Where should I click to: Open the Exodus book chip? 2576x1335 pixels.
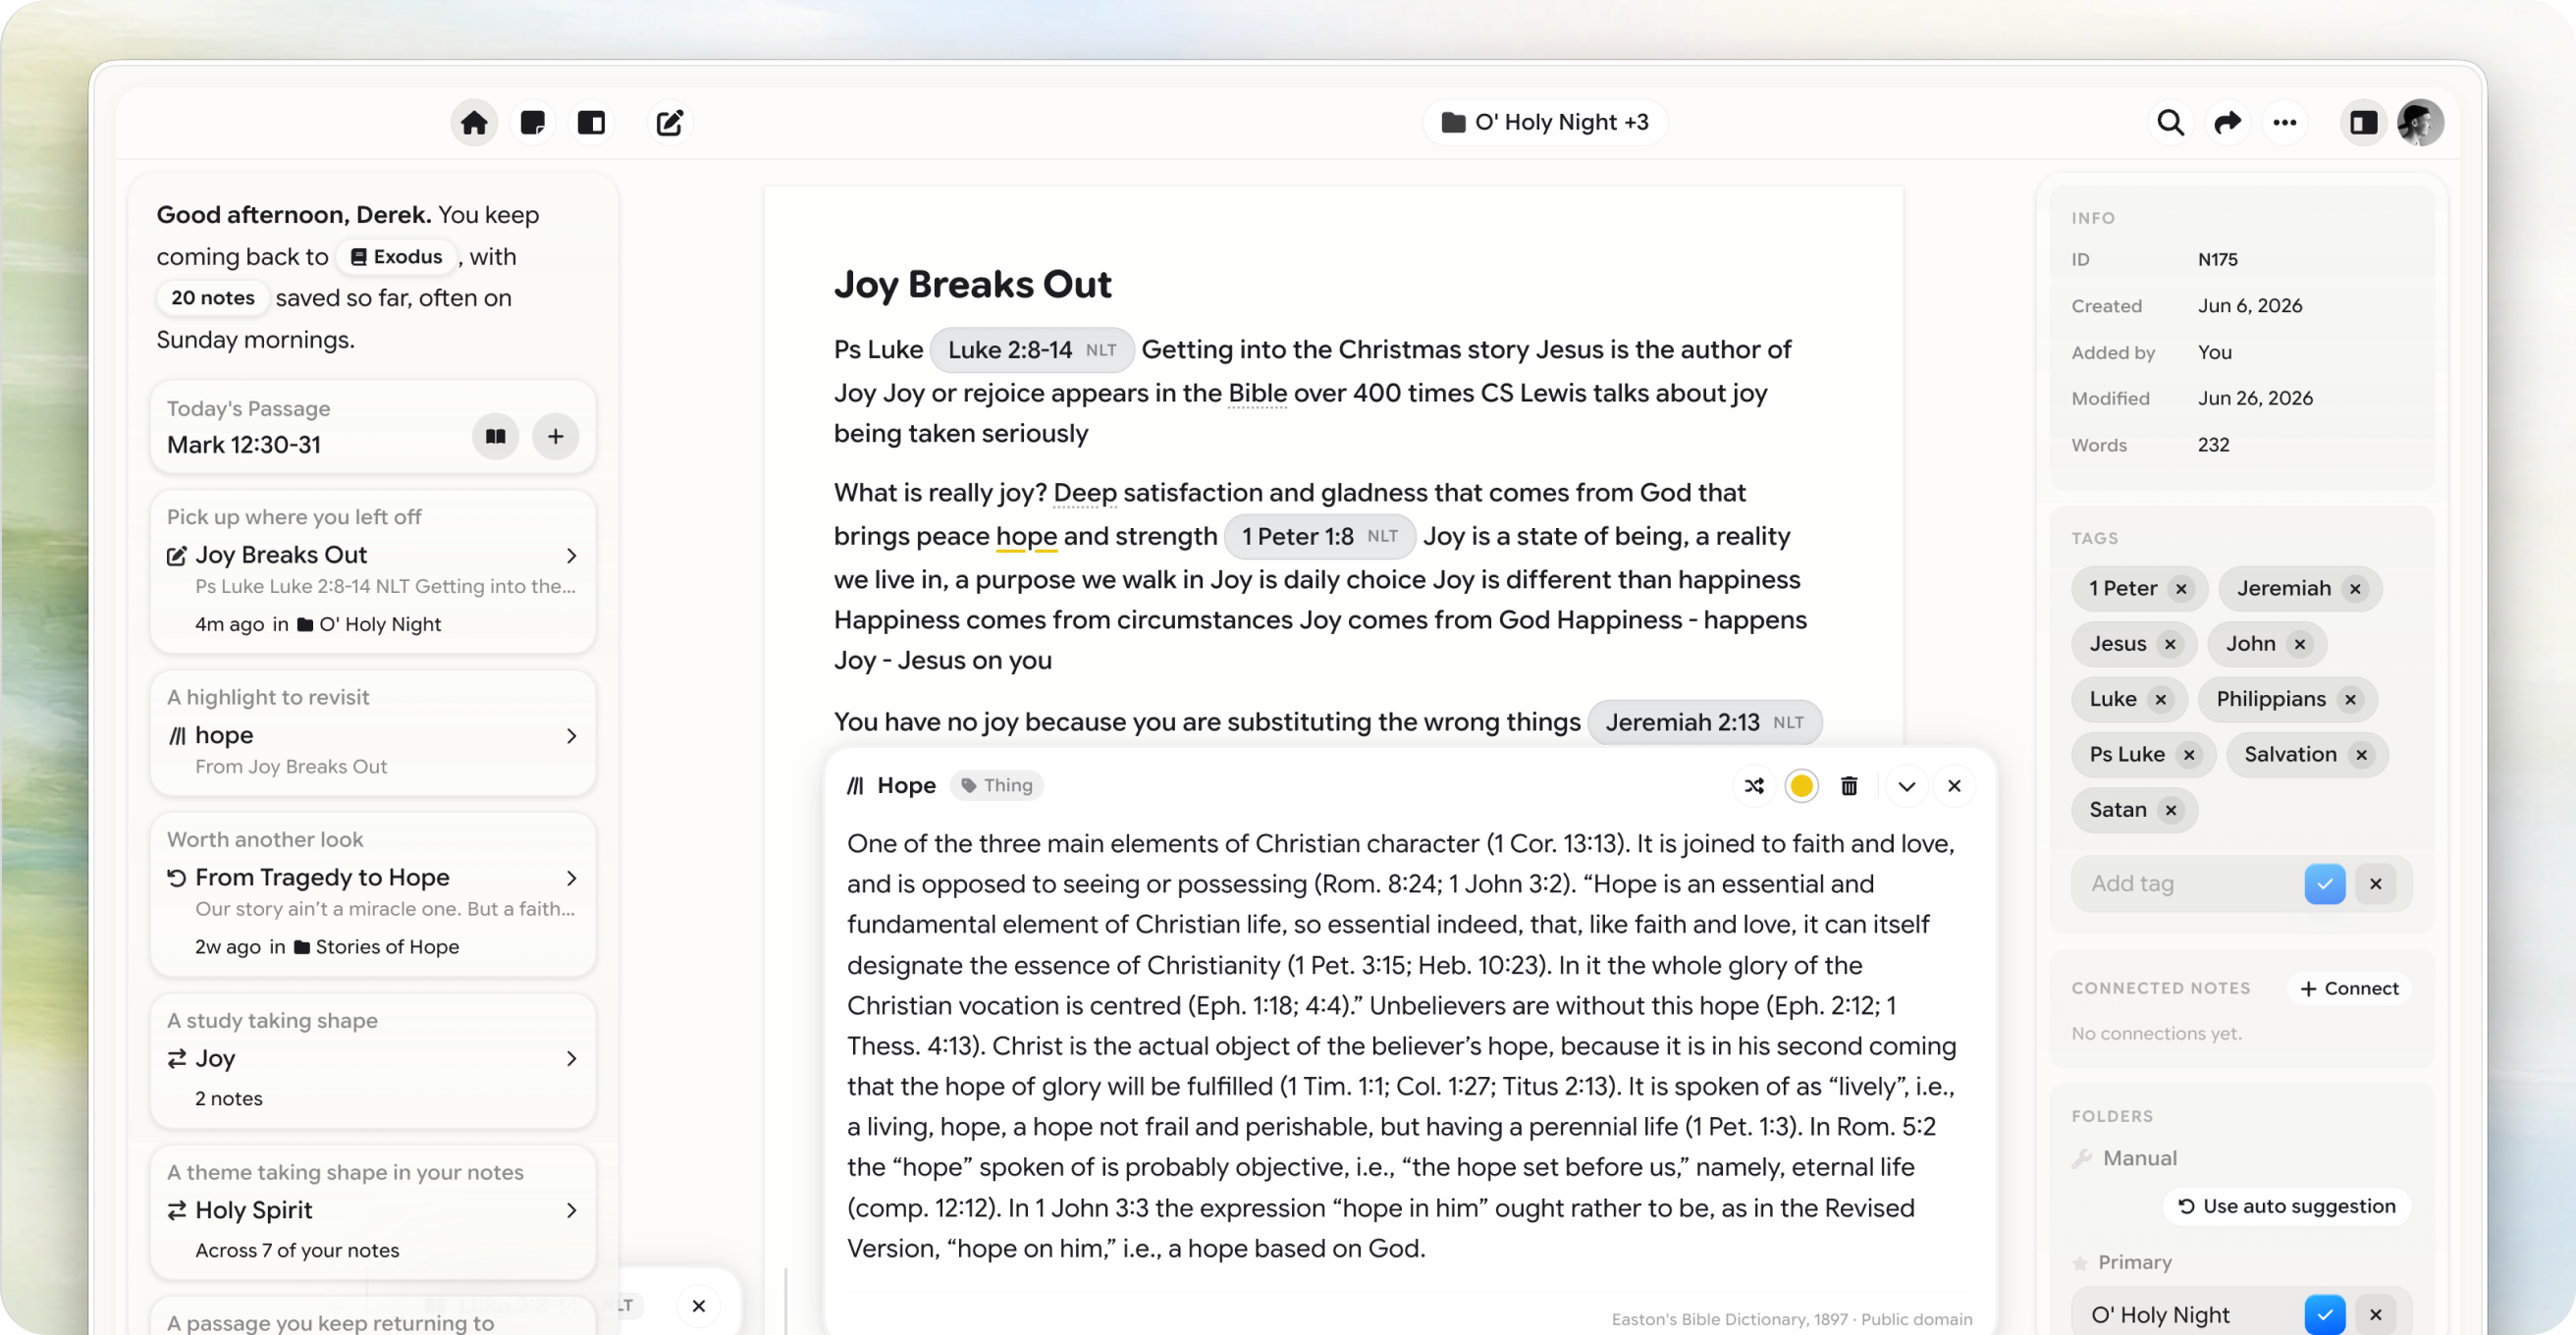click(x=396, y=256)
